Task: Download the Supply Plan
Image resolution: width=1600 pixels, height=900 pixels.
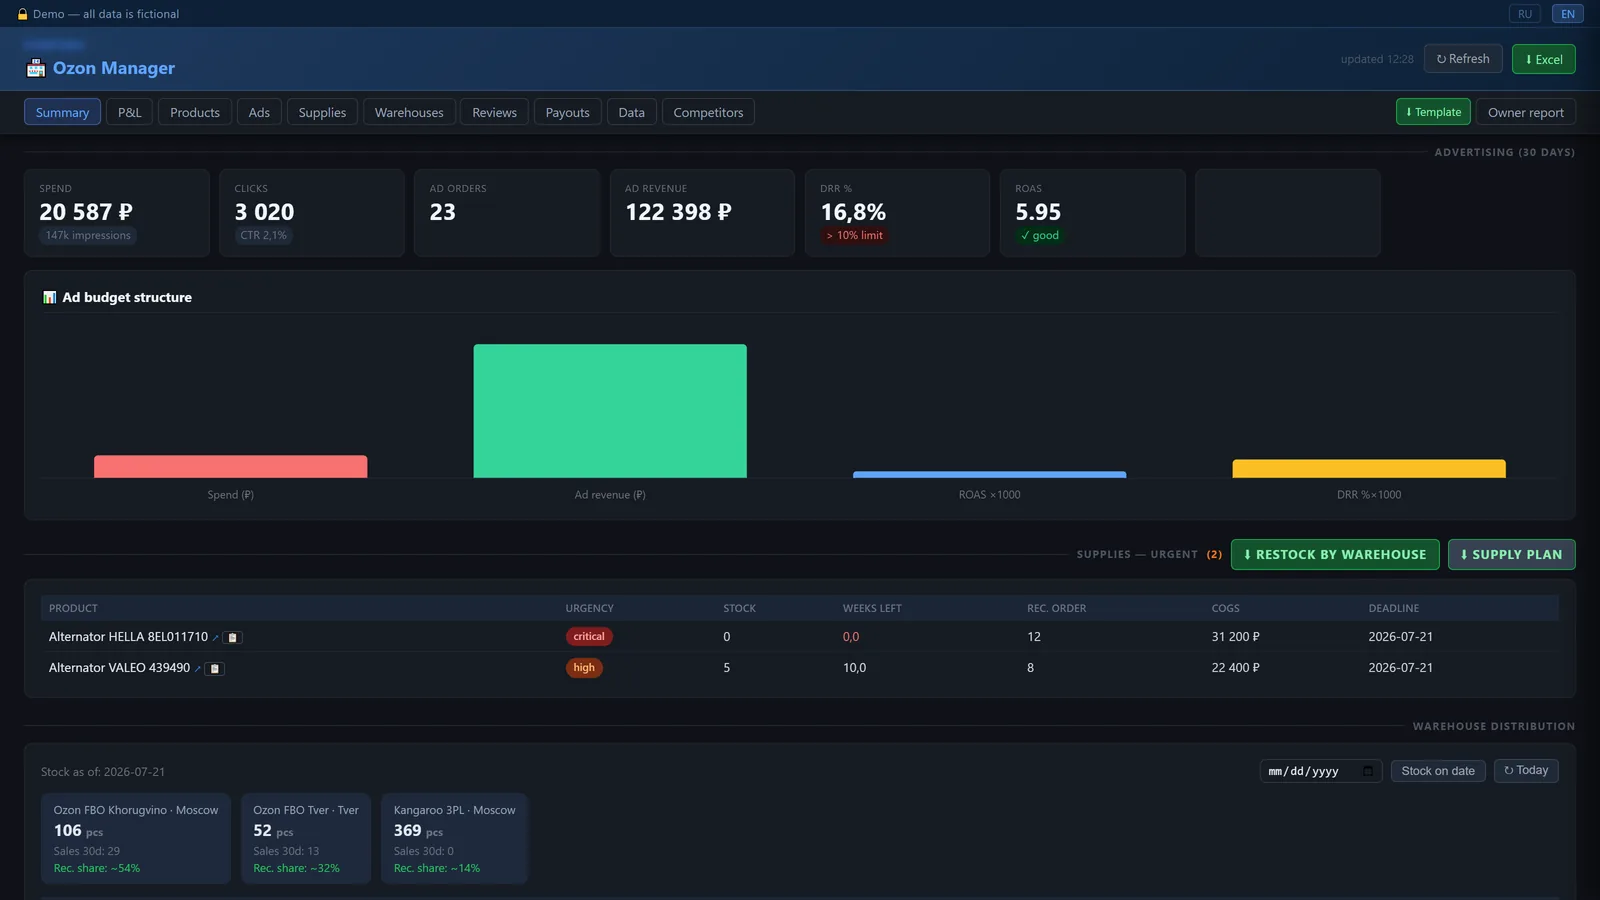Action: pyautogui.click(x=1512, y=554)
